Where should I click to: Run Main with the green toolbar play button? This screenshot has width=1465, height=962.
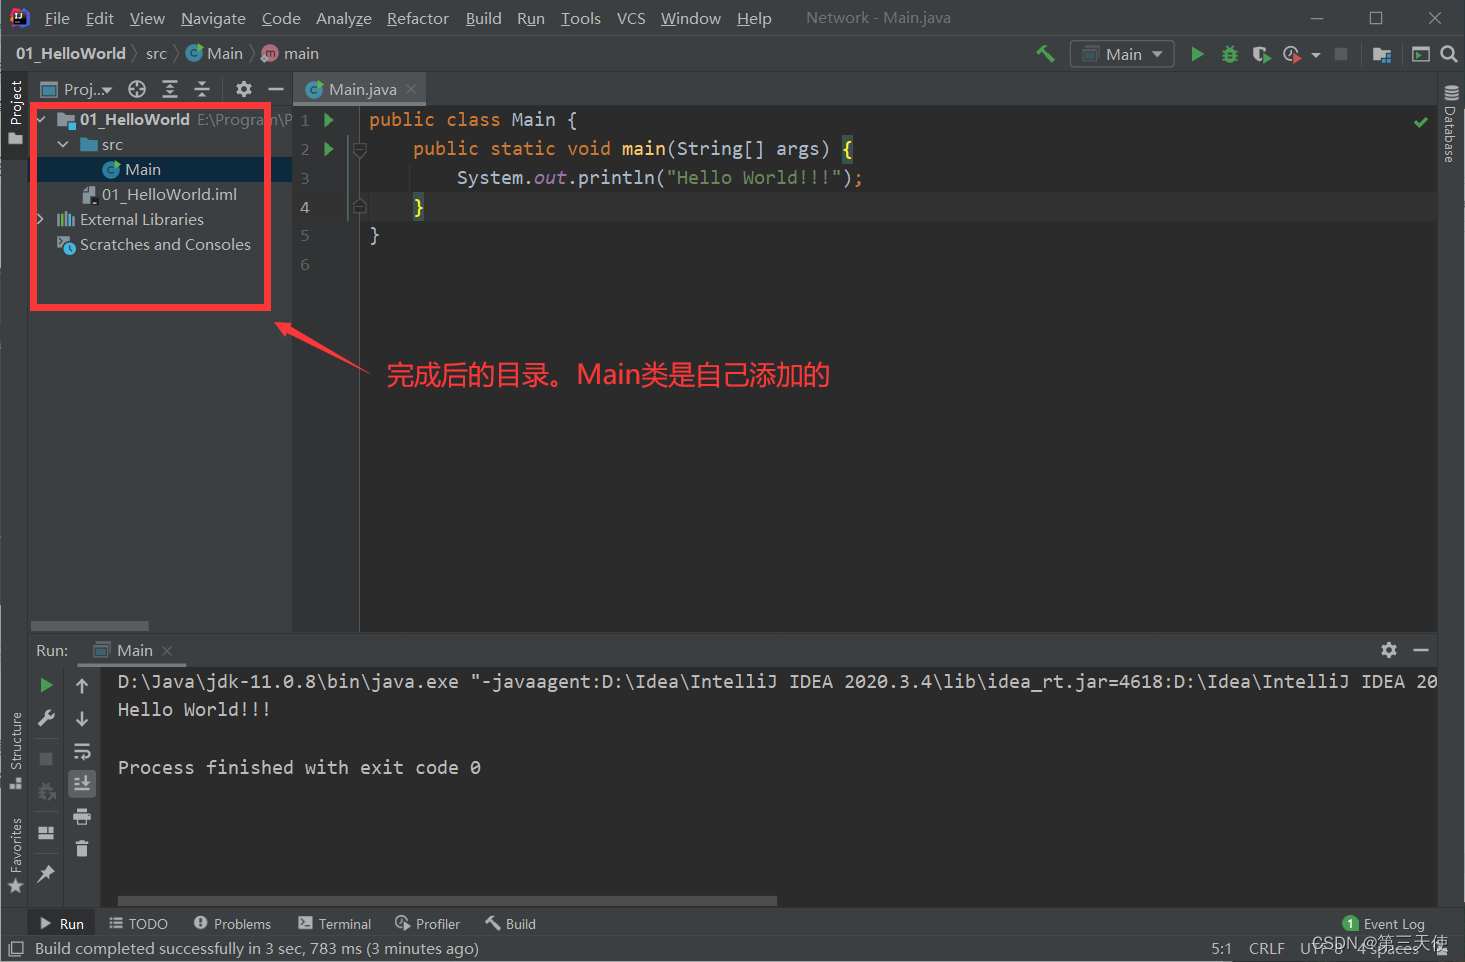click(x=1197, y=54)
